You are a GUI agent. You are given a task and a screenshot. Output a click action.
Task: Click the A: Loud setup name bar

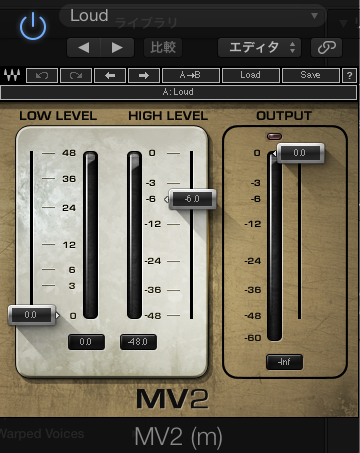pyautogui.click(x=179, y=92)
